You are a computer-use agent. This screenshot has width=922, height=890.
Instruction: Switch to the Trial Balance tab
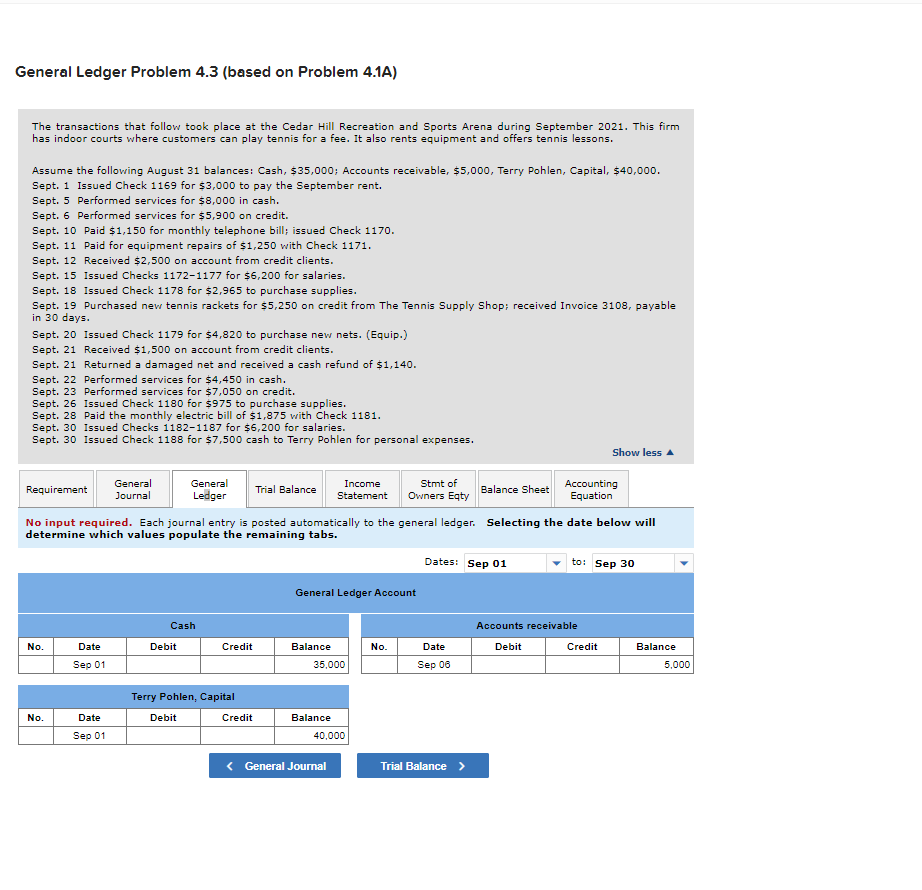tap(285, 489)
